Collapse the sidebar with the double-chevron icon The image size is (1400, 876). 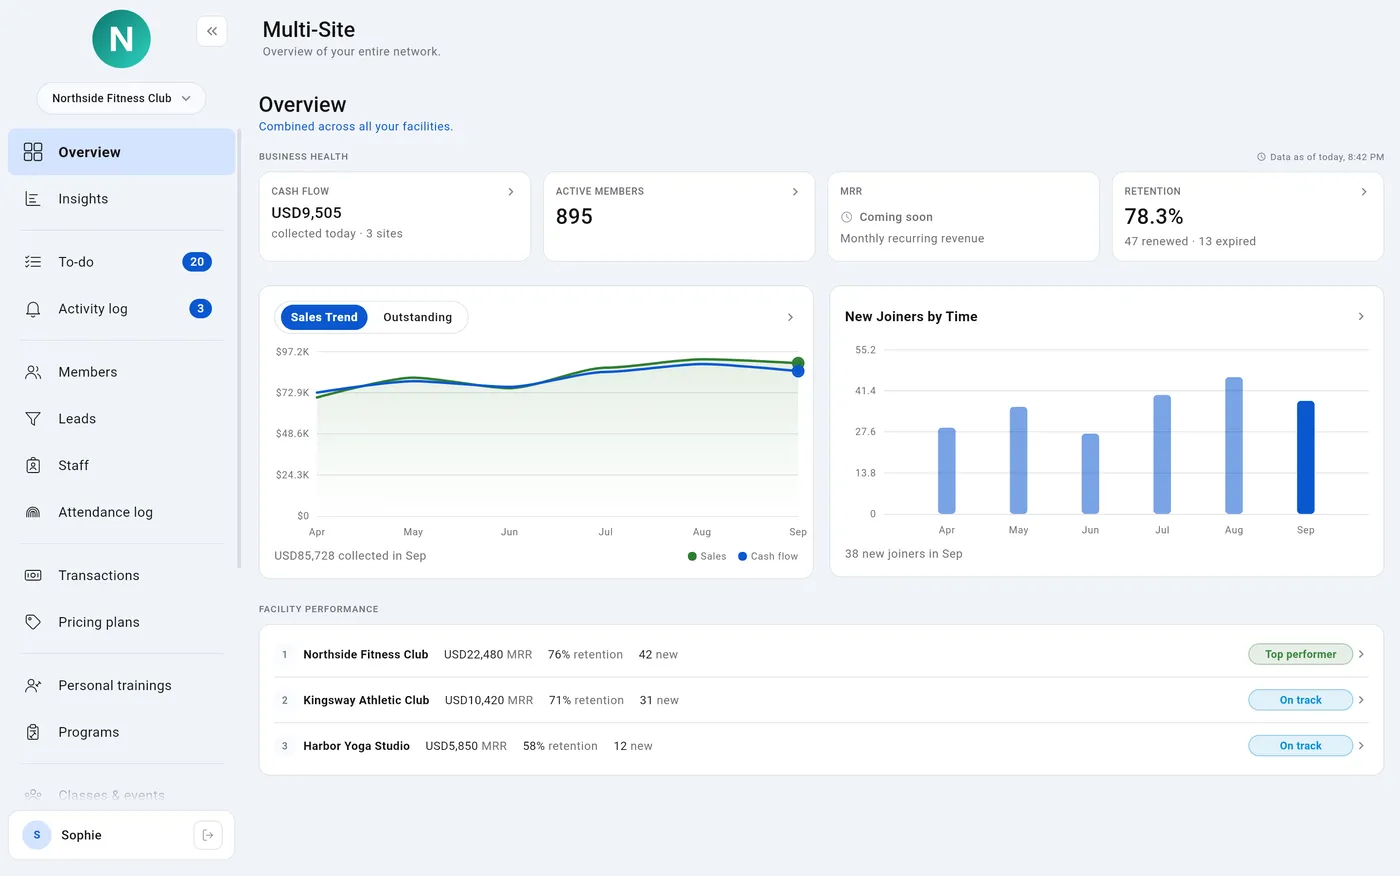(212, 31)
